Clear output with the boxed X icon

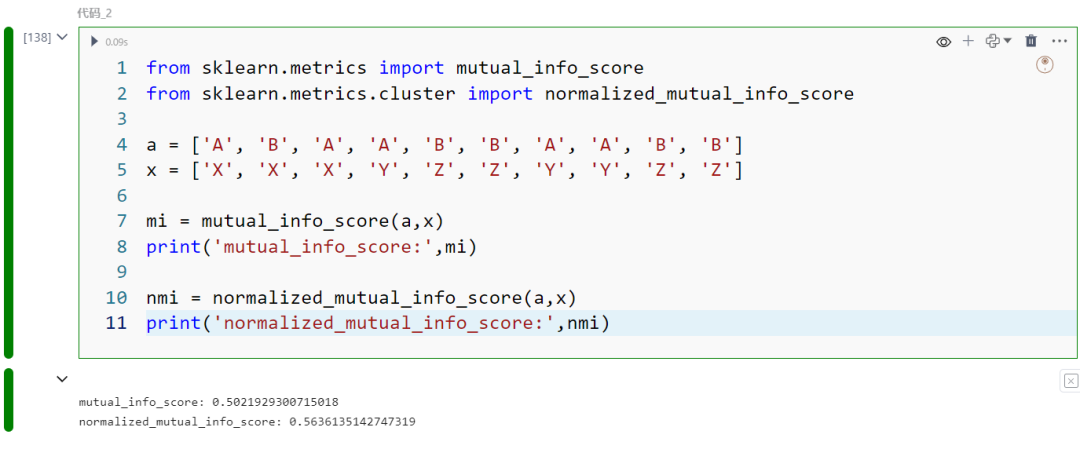(1070, 381)
